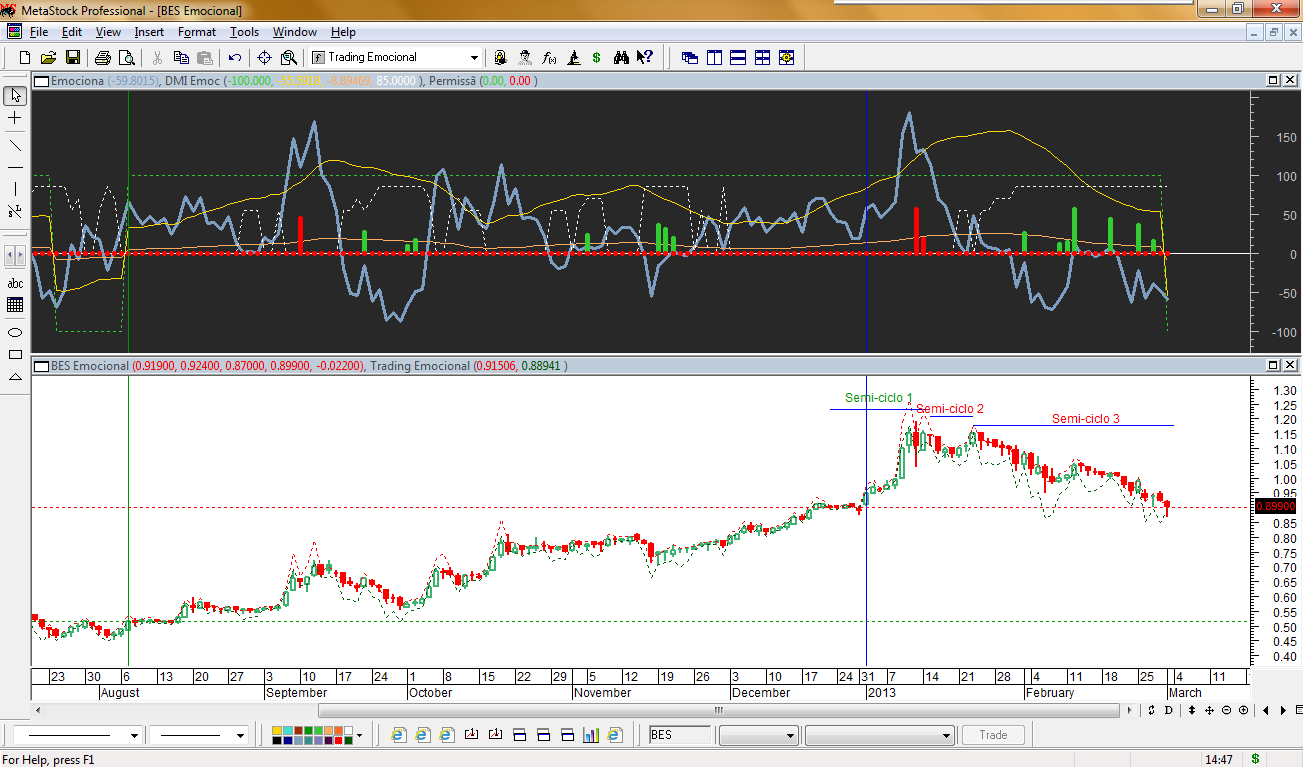Open the grid data window tool
This screenshot has width=1303, height=768.
click(x=15, y=305)
